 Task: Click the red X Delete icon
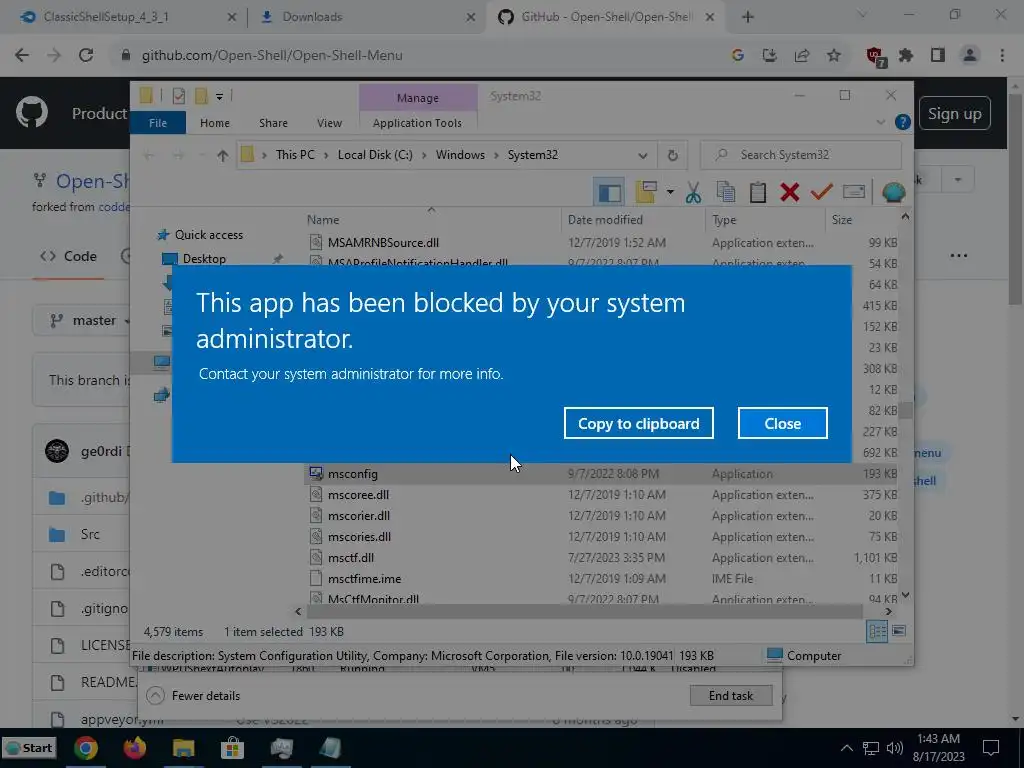point(790,192)
